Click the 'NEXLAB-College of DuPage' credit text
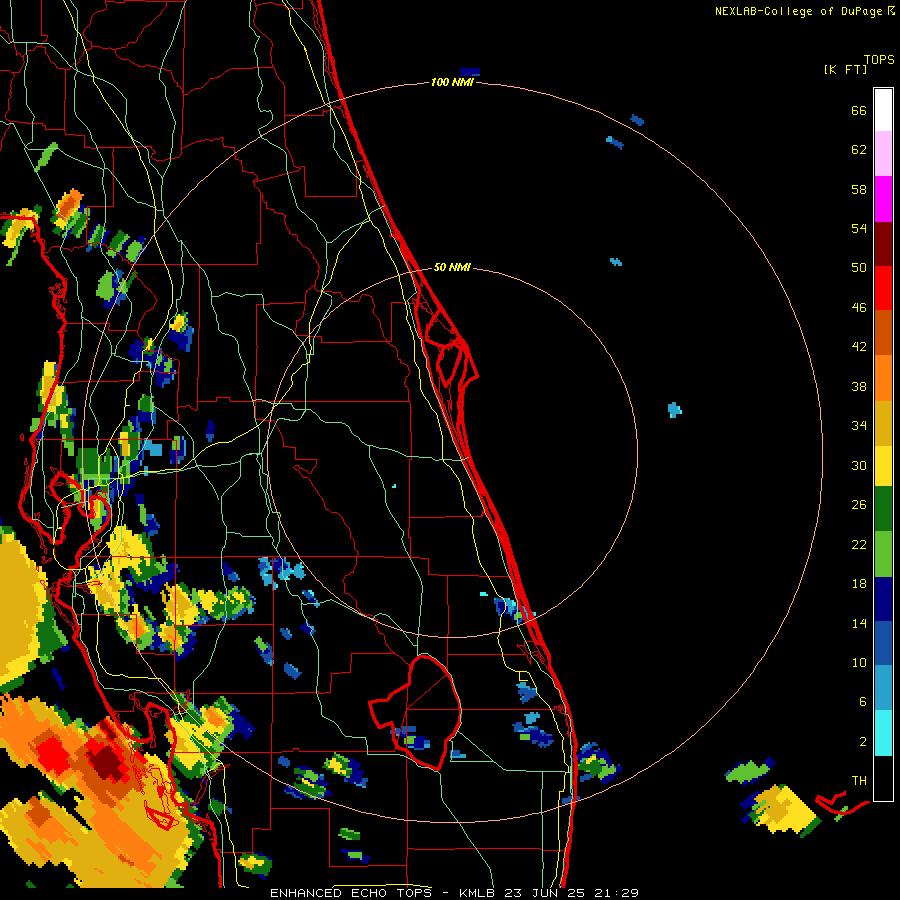This screenshot has height=900, width=900. tap(798, 11)
